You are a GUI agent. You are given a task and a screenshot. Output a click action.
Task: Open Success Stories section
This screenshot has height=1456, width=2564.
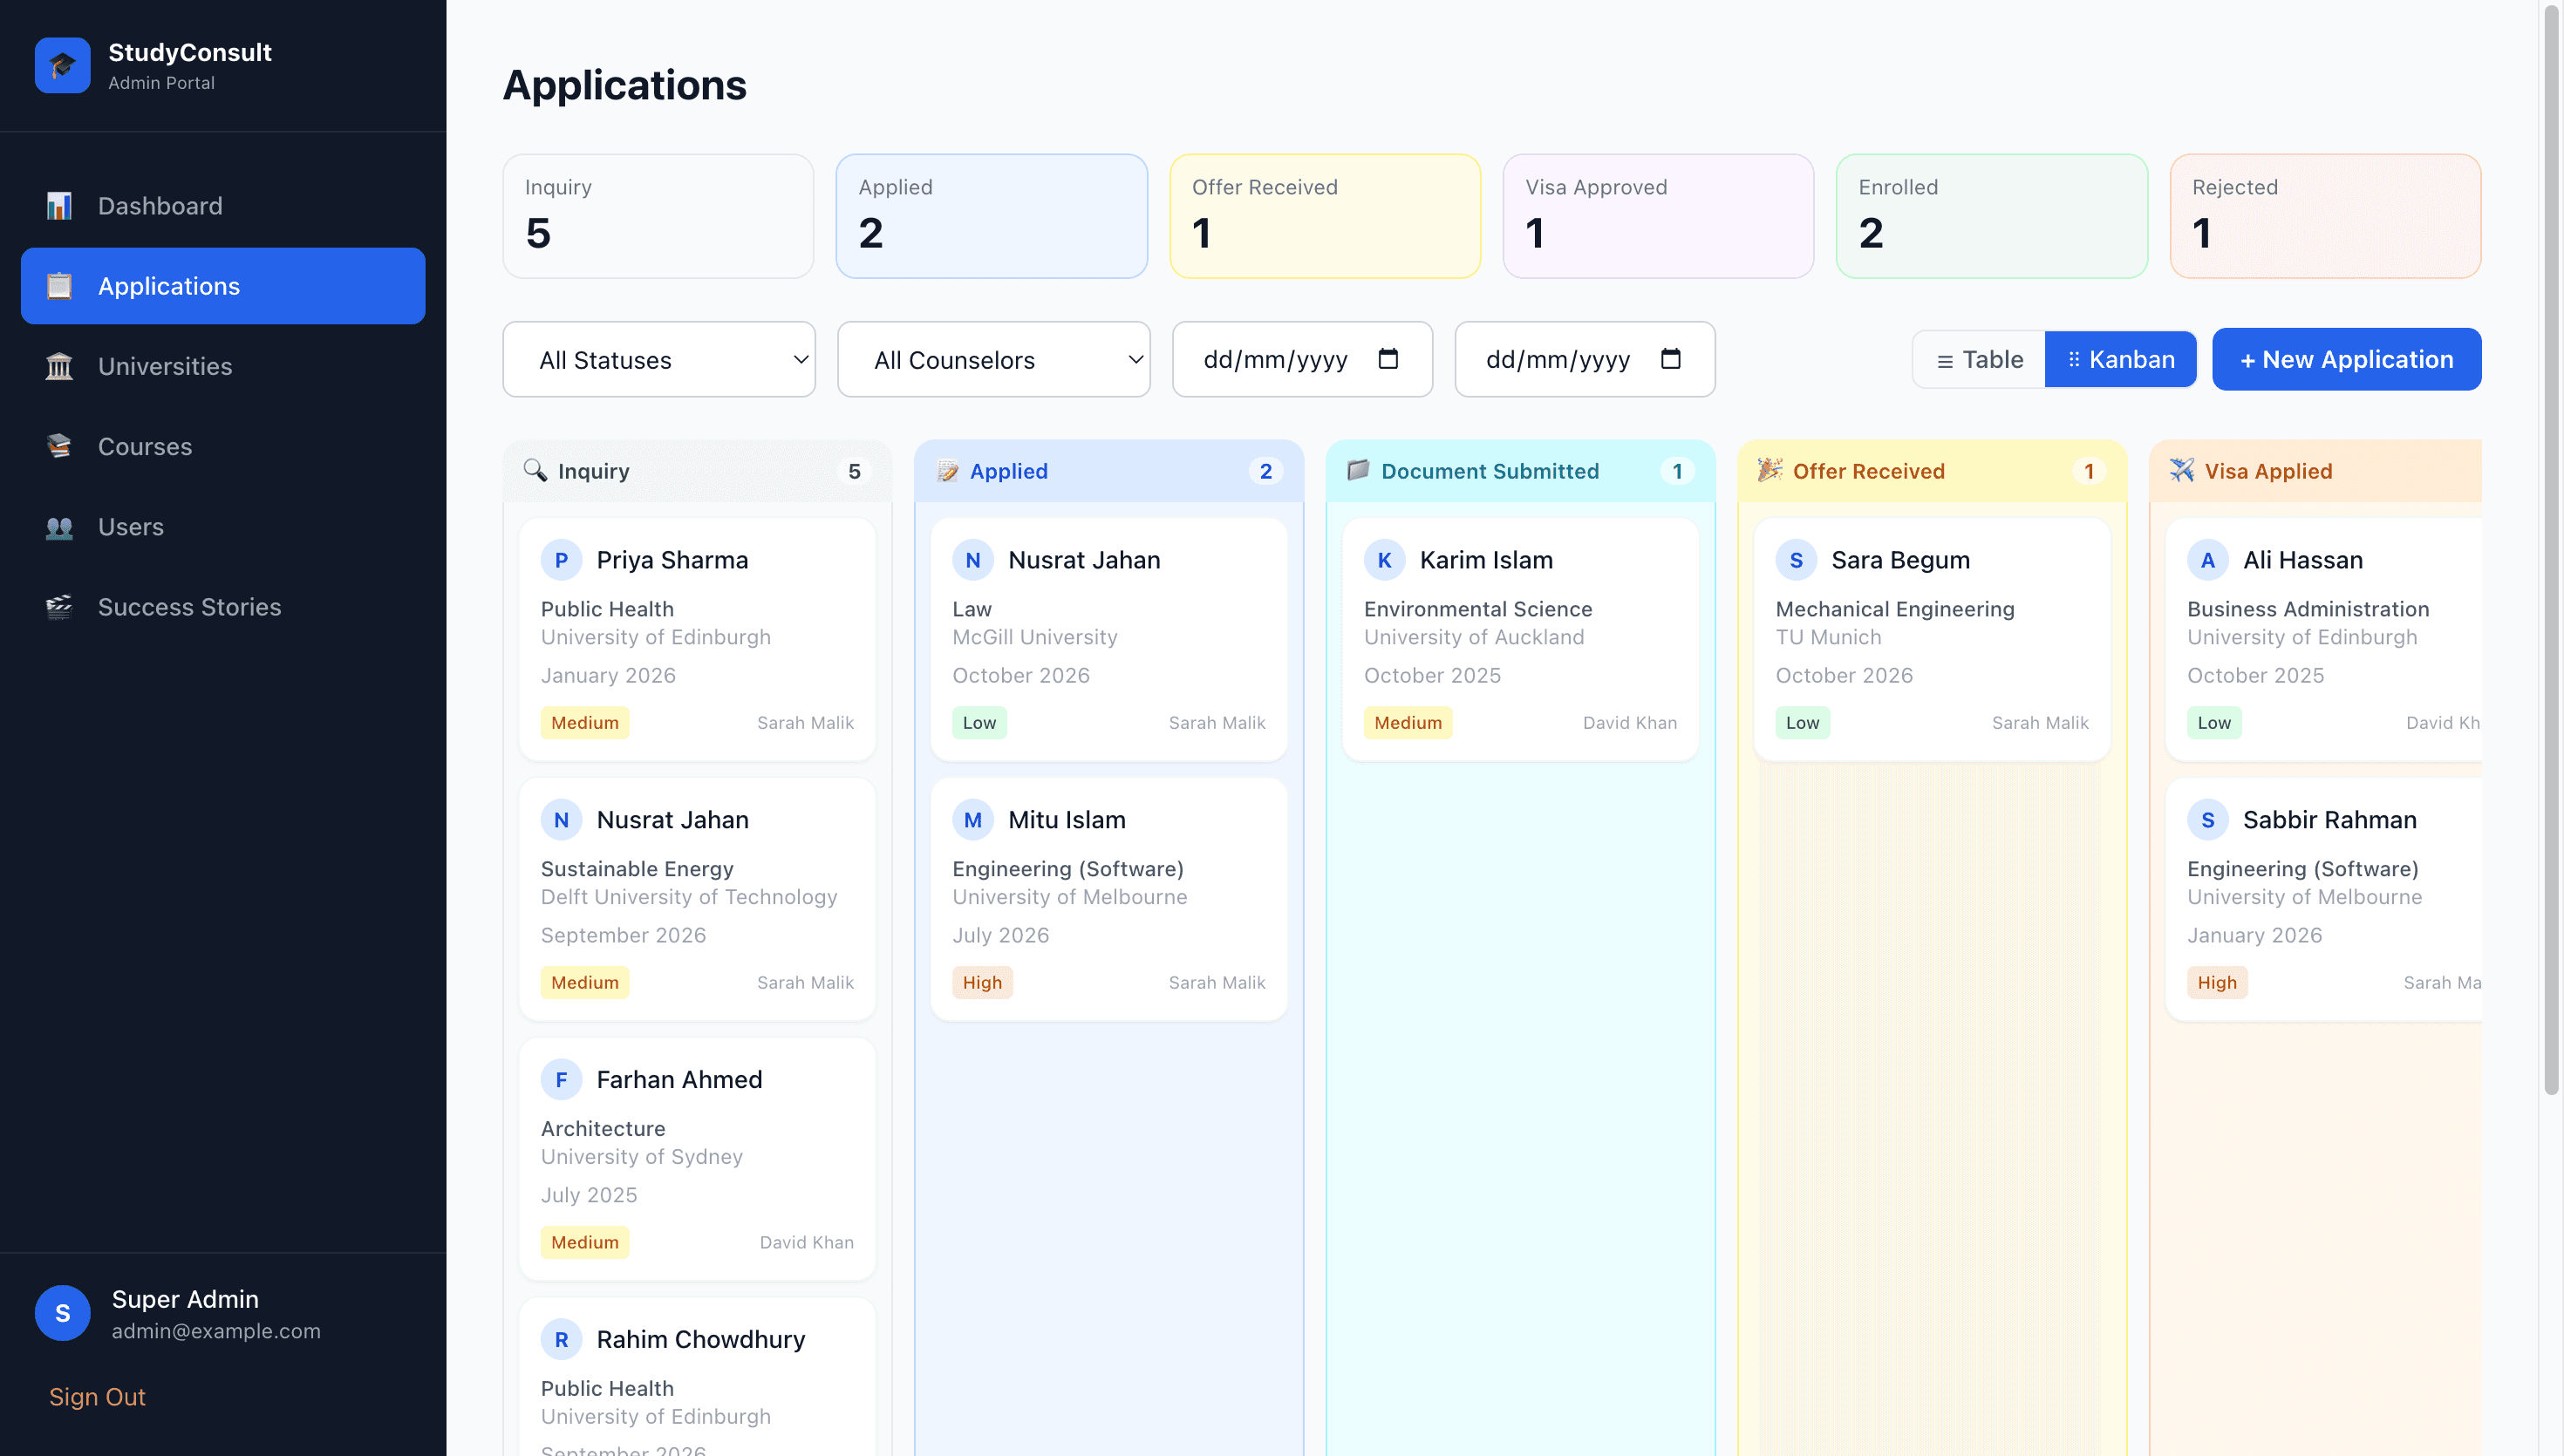click(223, 607)
